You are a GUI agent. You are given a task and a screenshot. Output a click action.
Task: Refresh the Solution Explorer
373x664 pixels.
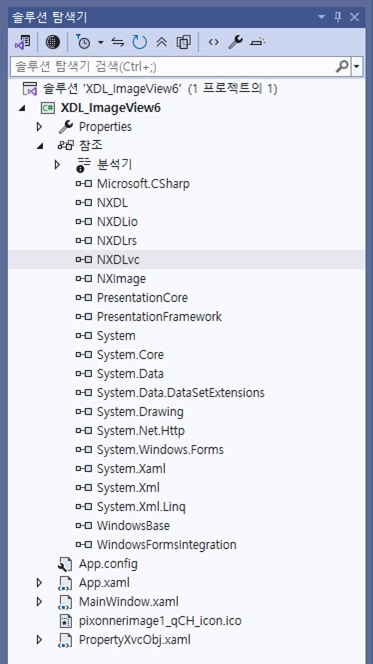pyautogui.click(x=139, y=42)
